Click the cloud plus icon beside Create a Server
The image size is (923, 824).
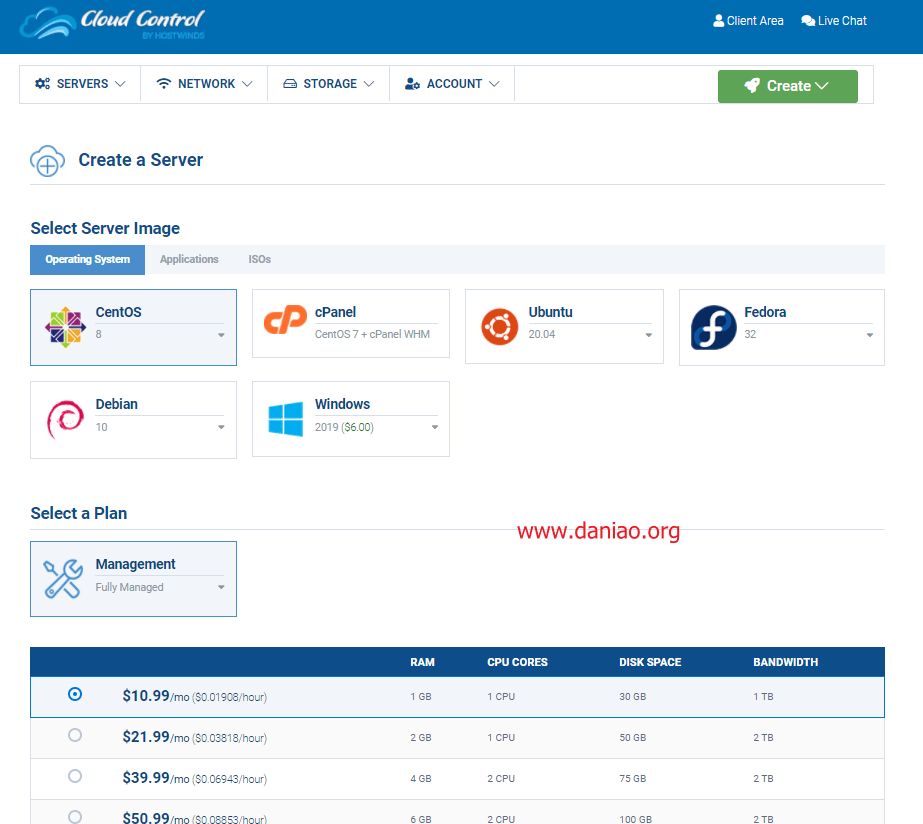click(x=48, y=161)
